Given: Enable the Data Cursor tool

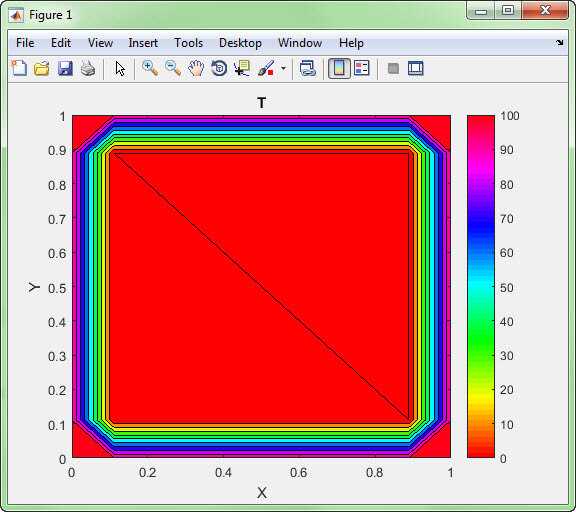Looking at the screenshot, I should (x=242, y=68).
